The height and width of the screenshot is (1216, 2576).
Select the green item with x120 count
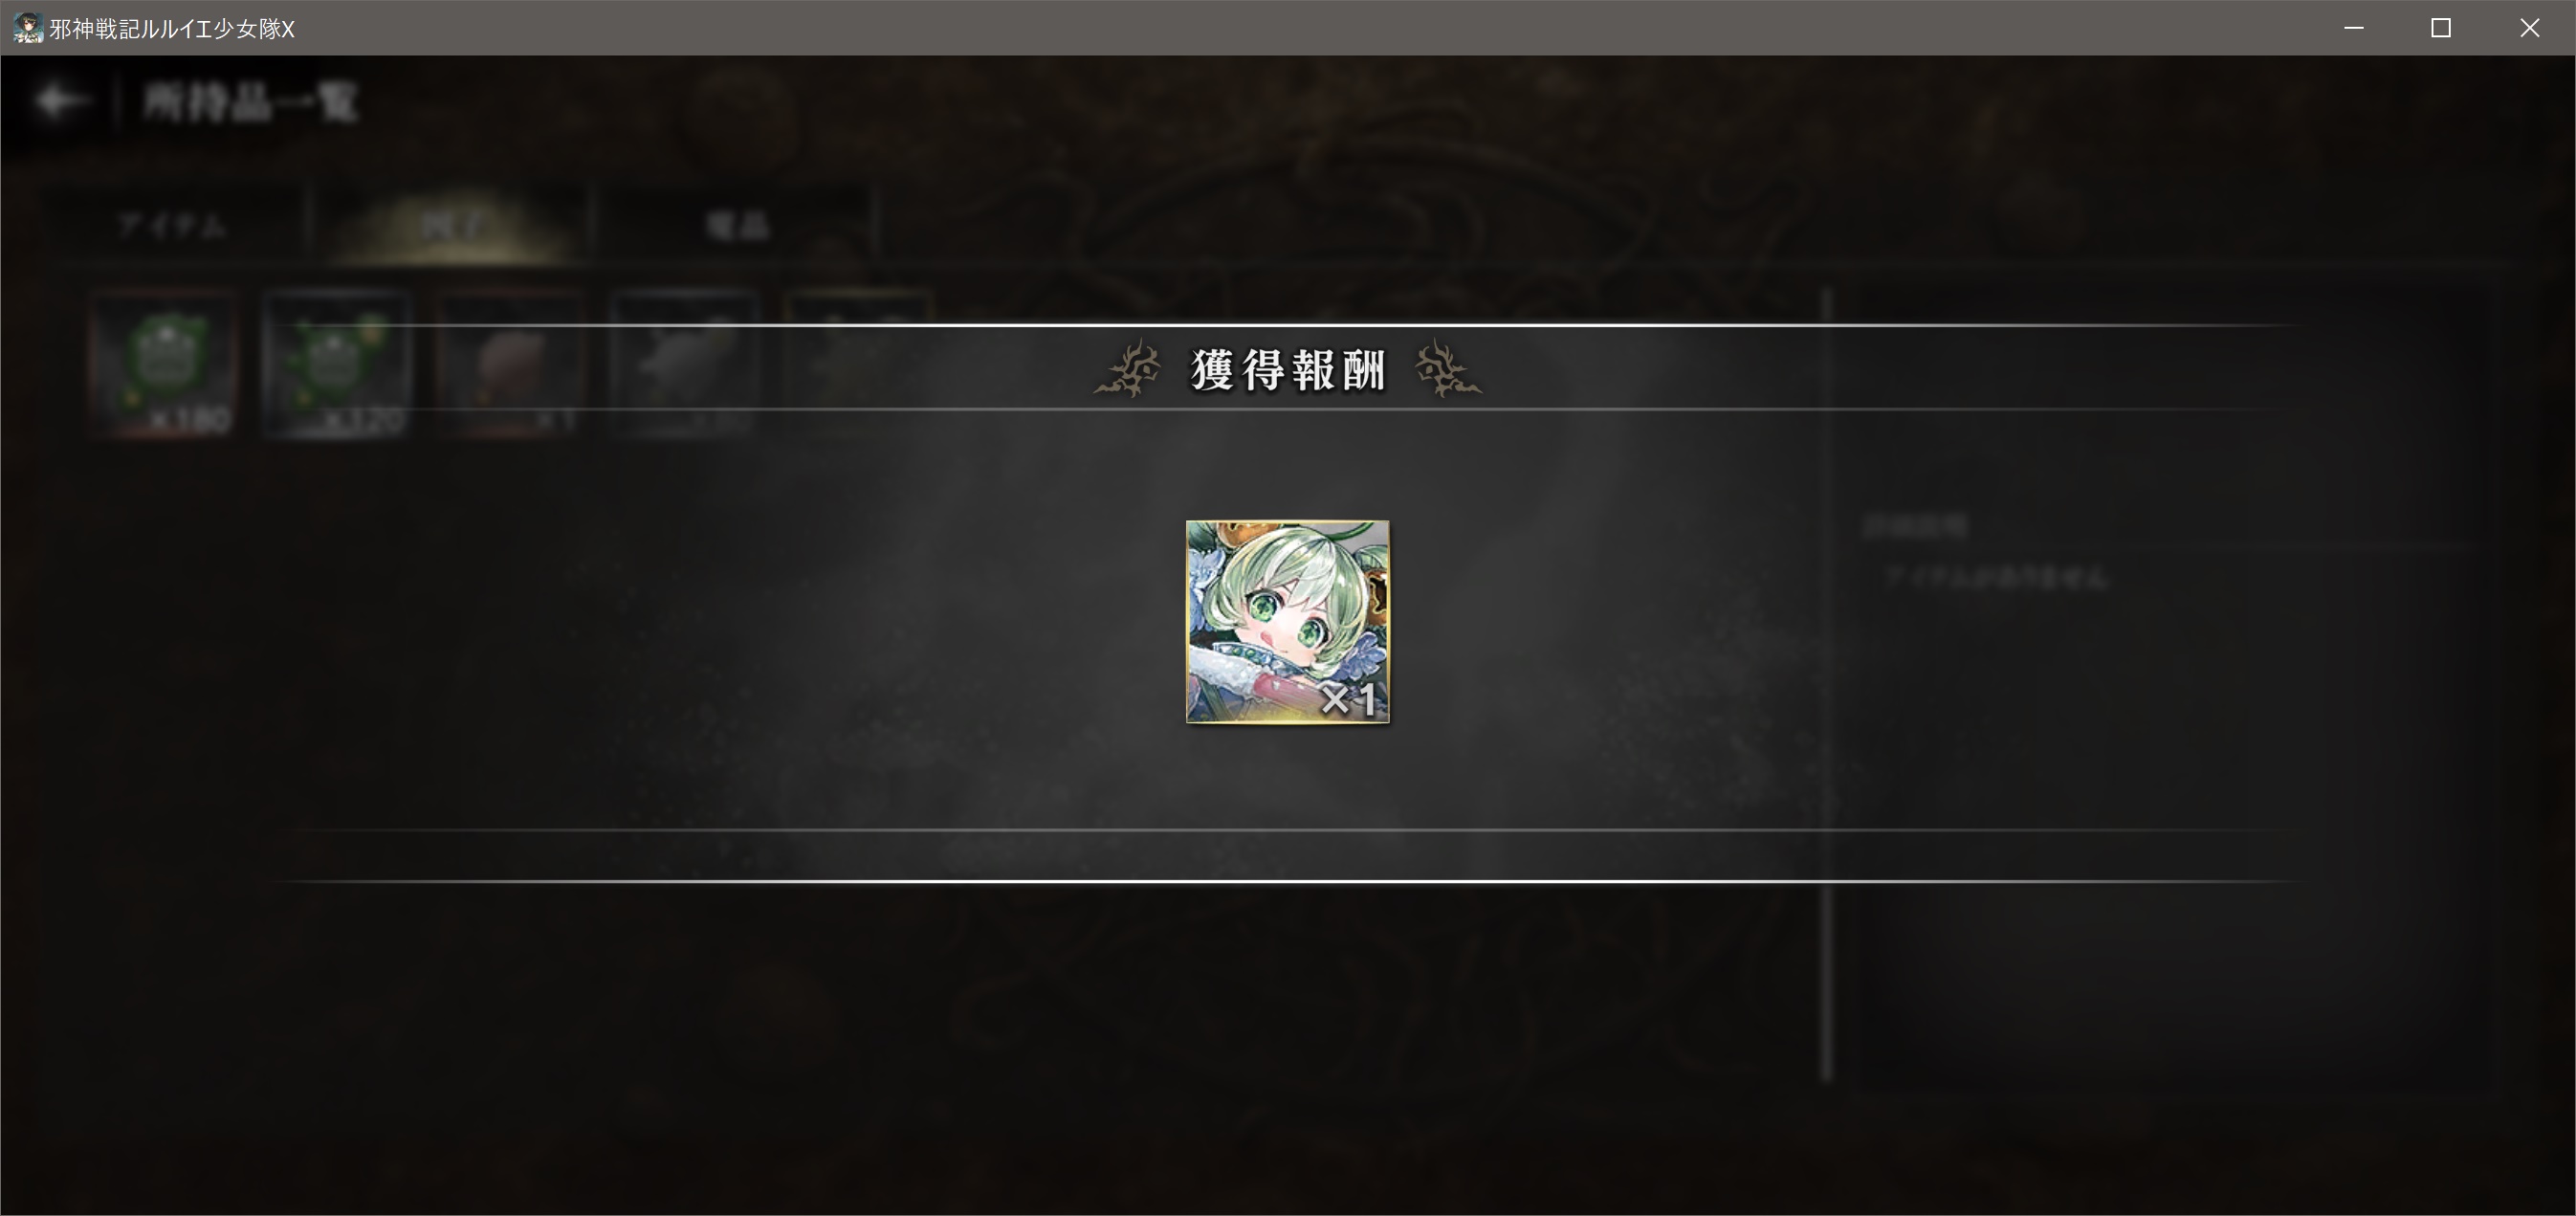click(337, 364)
